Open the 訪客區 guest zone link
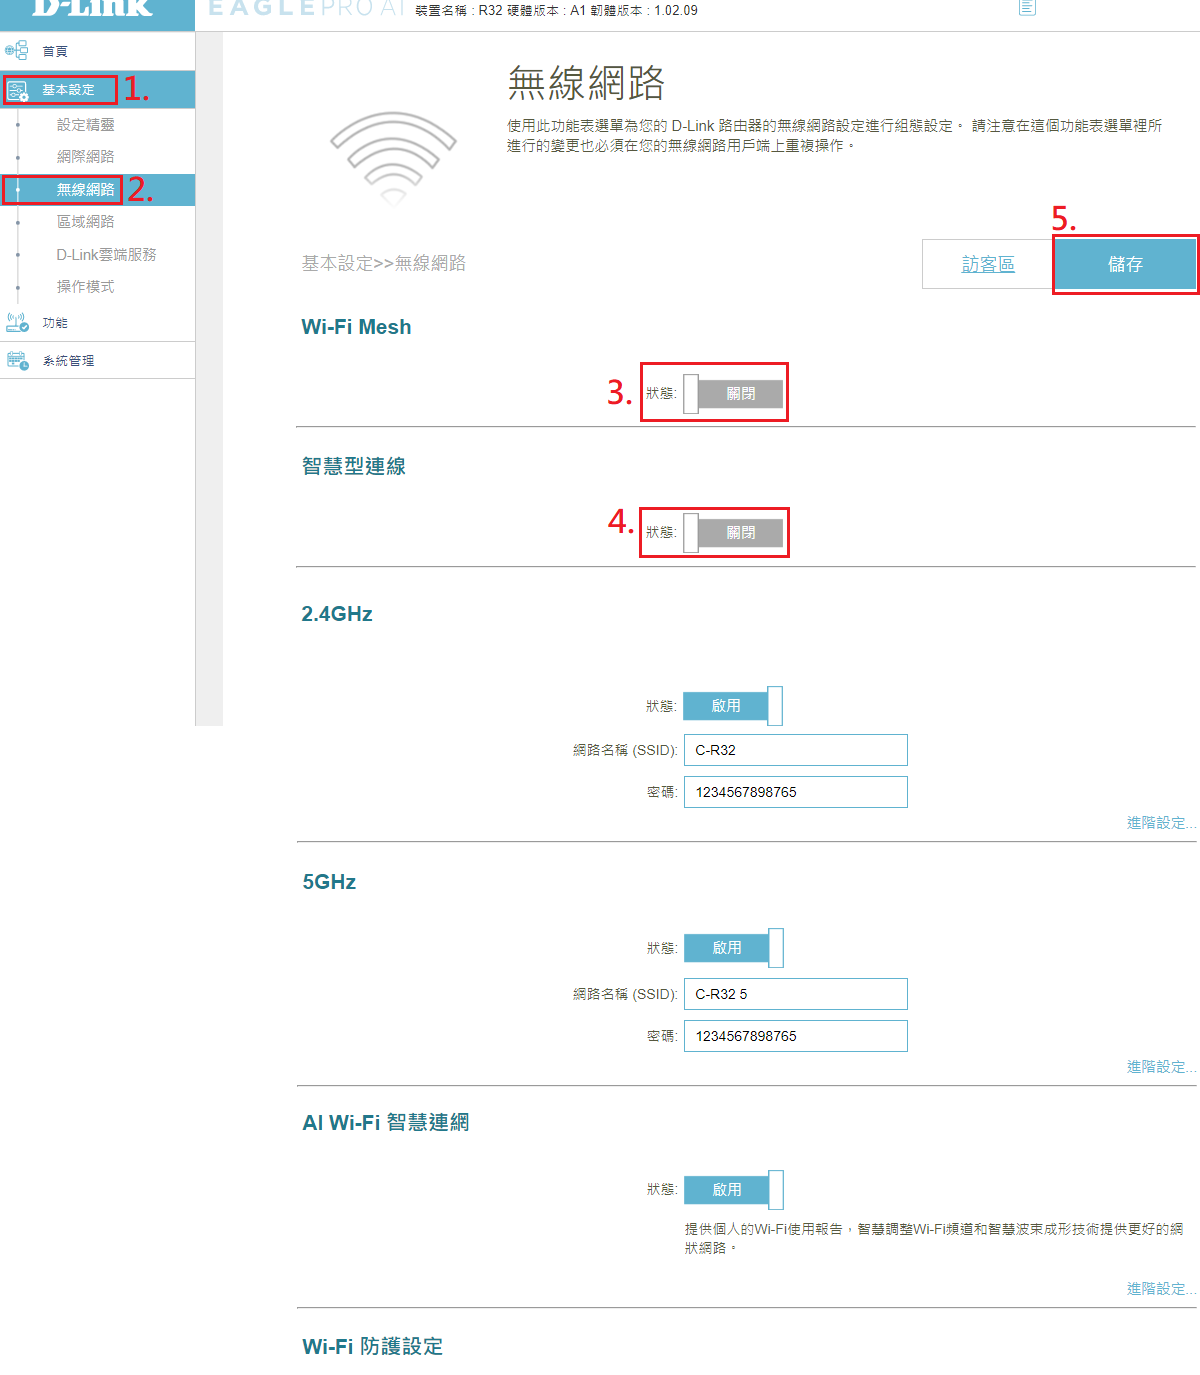This screenshot has height=1375, width=1200. (x=988, y=264)
